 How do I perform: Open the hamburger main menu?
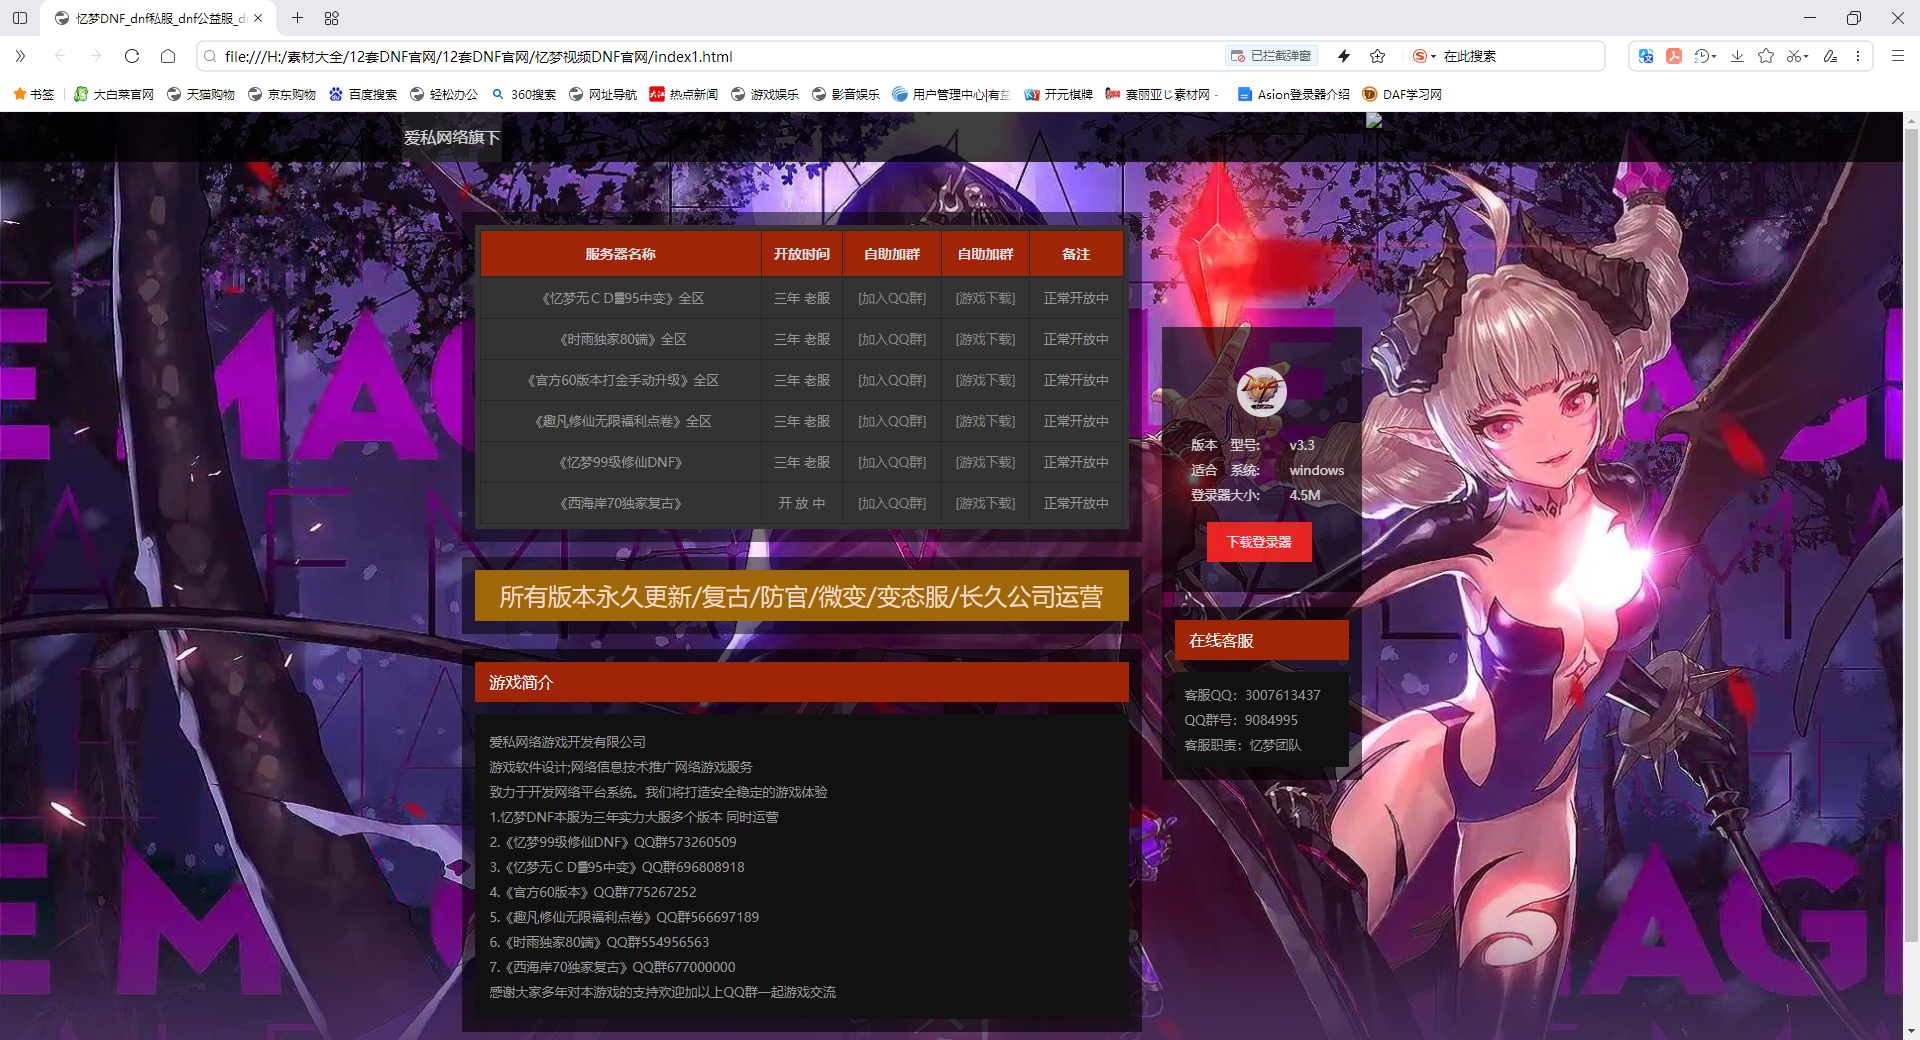1897,56
